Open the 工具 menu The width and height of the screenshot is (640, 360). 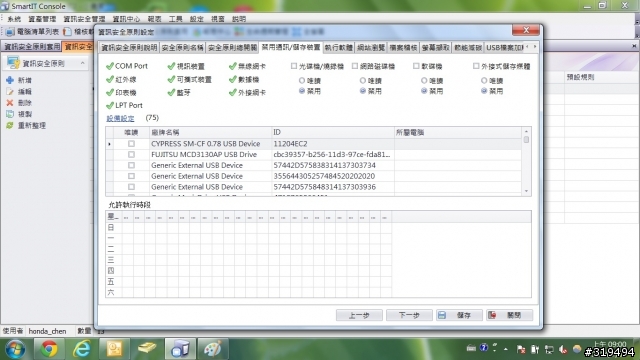coord(176,19)
